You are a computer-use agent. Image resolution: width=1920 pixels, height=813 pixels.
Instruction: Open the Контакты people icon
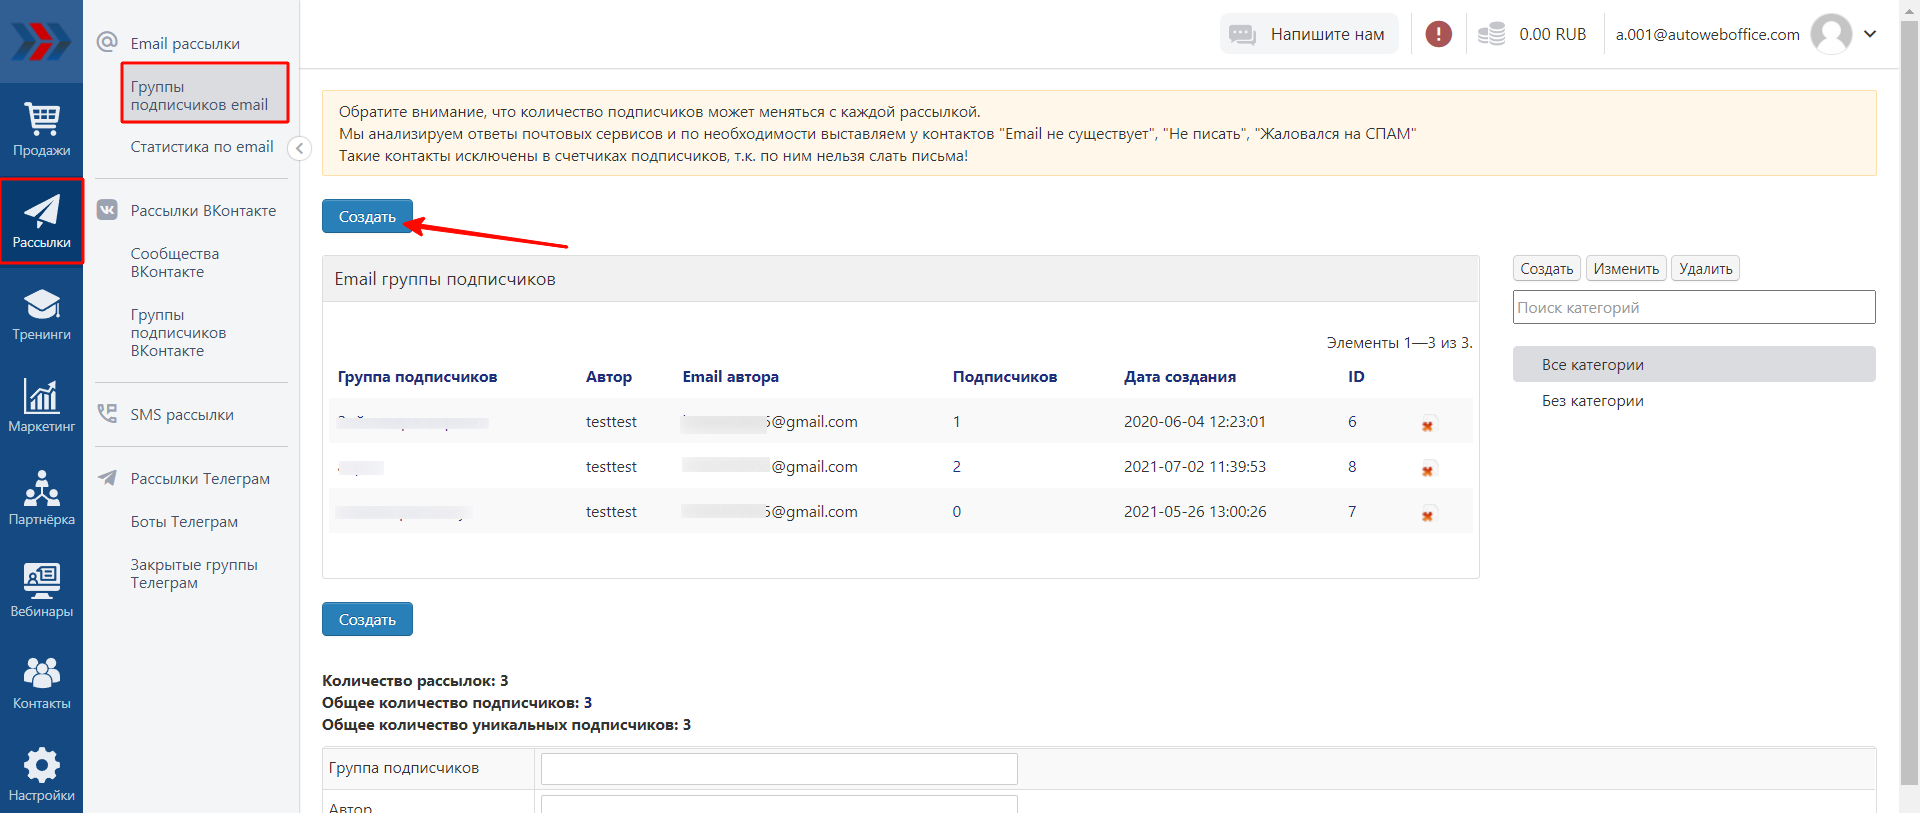pos(41,682)
